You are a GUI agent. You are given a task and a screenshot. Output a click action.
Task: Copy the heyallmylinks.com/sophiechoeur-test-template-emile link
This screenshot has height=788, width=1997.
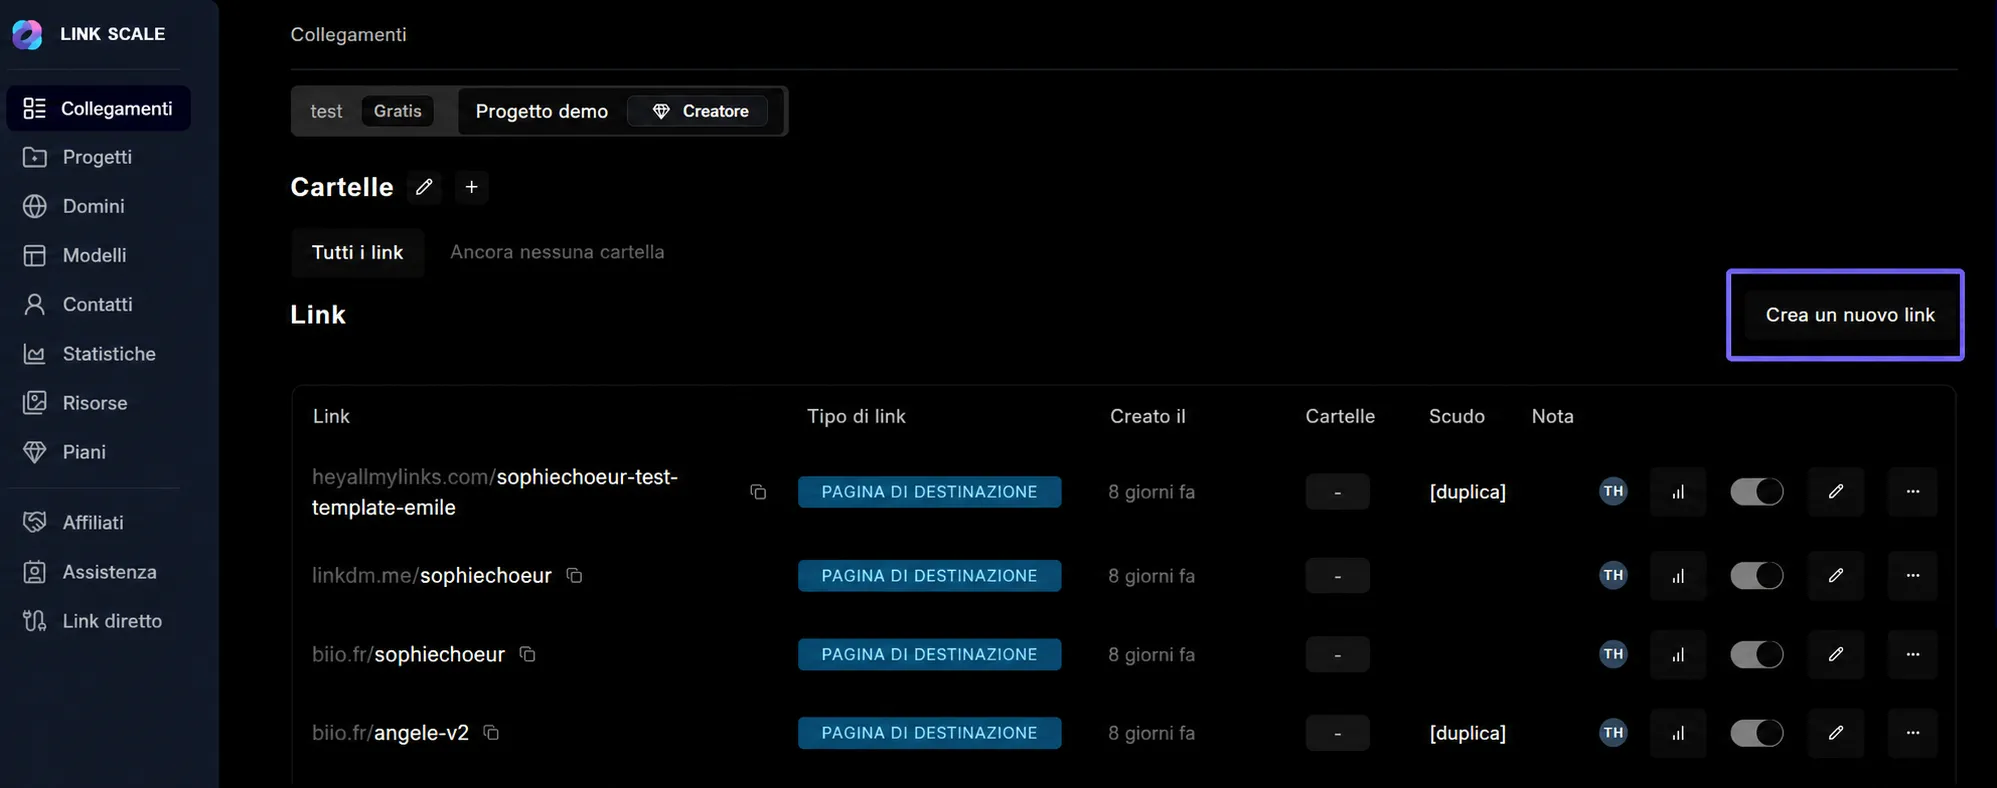pos(758,492)
